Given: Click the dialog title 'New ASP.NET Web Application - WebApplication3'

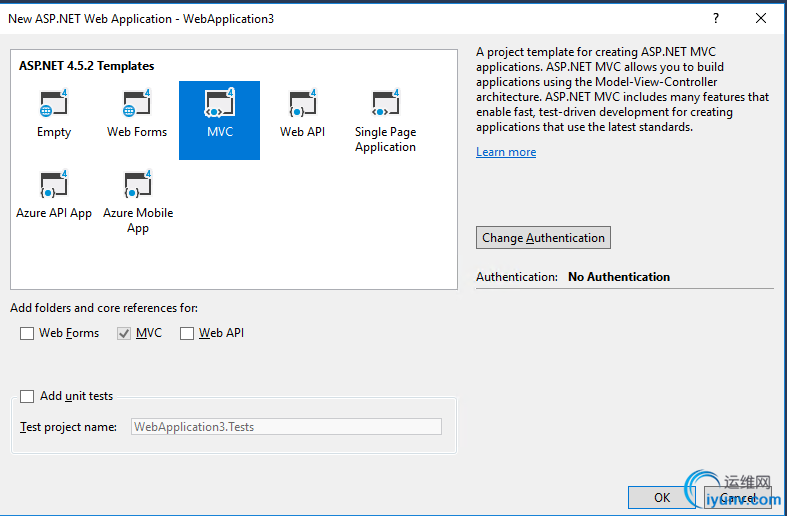Looking at the screenshot, I should [141, 19].
